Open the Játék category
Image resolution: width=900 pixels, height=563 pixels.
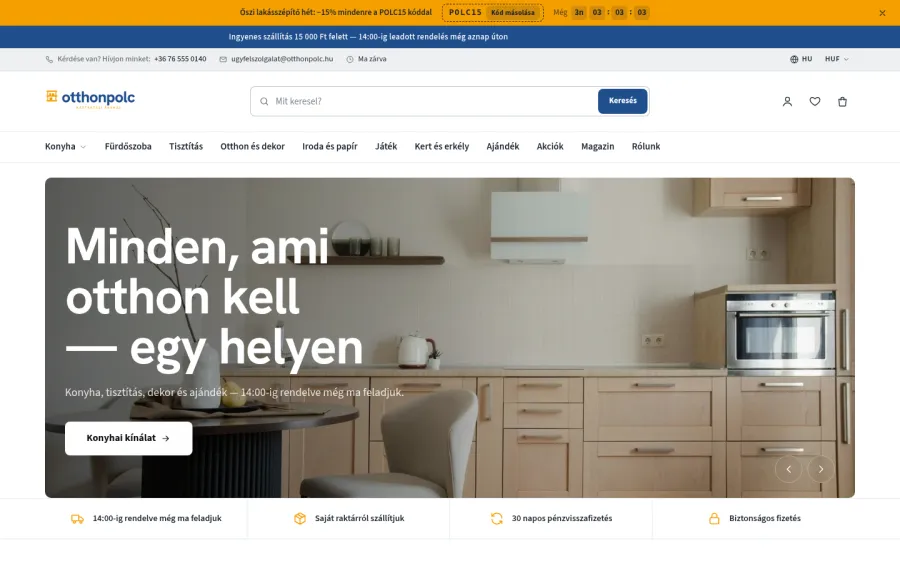pos(386,146)
